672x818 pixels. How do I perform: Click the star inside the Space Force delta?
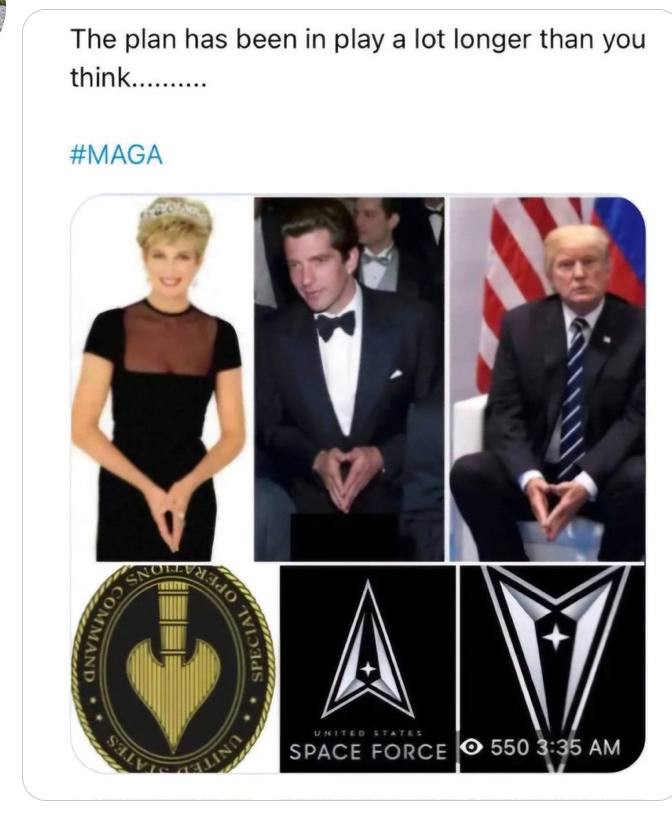(367, 666)
